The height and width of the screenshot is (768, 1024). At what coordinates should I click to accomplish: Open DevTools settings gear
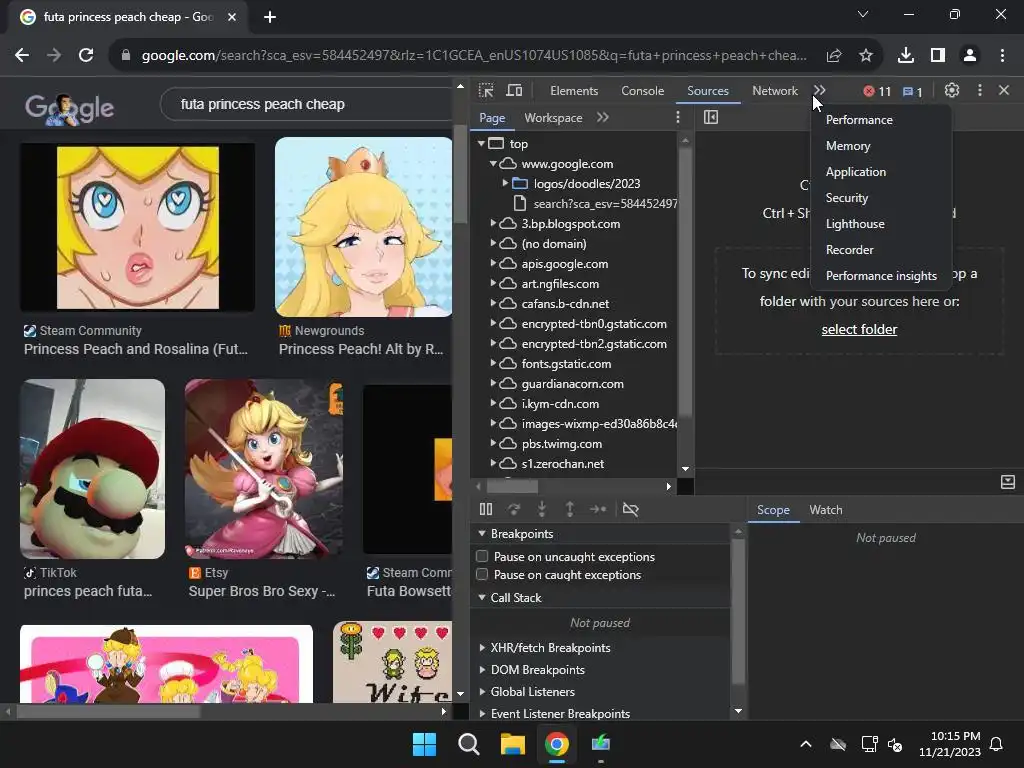coord(952,90)
